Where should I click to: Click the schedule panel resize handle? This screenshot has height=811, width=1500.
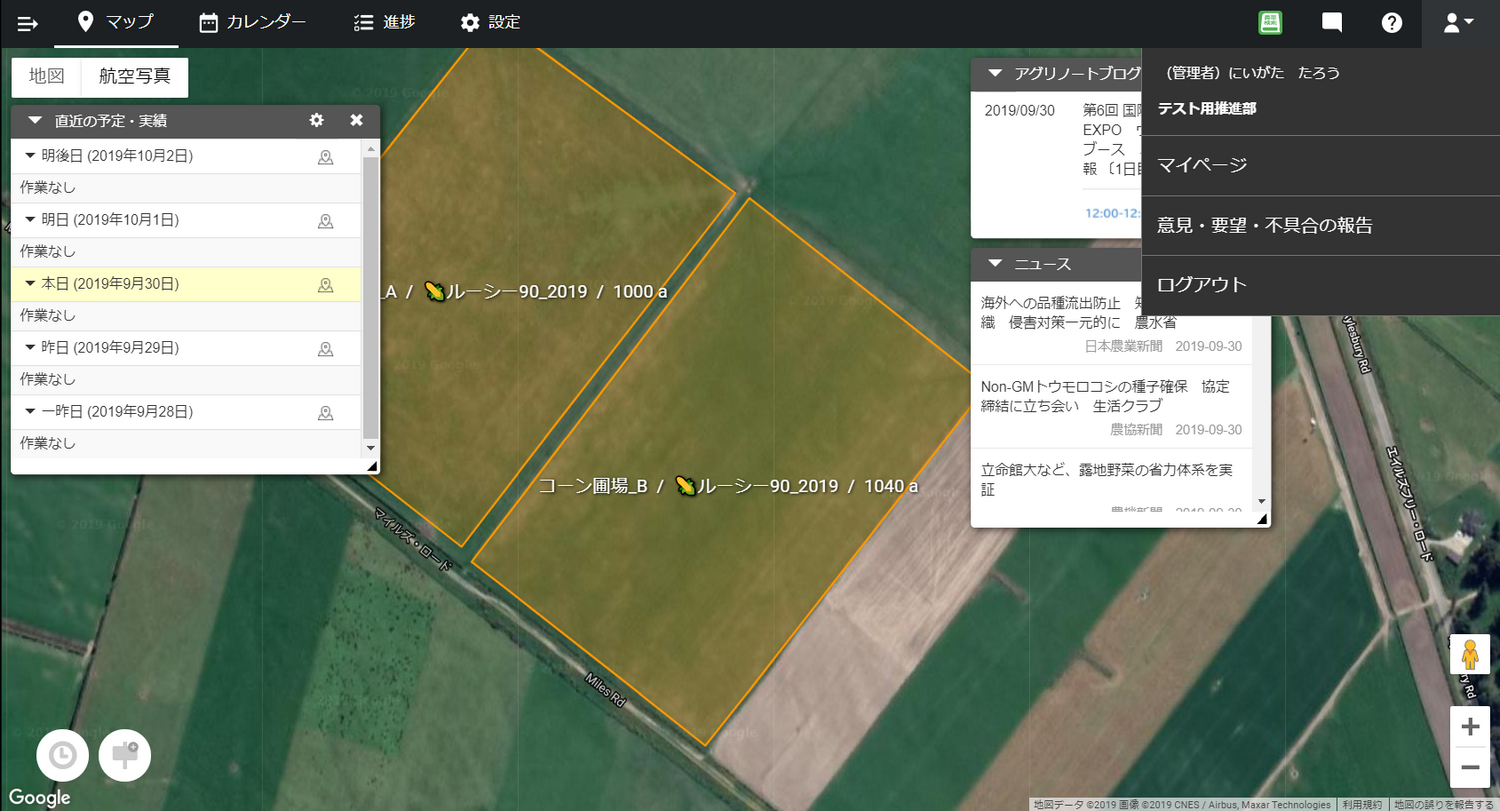[372, 466]
